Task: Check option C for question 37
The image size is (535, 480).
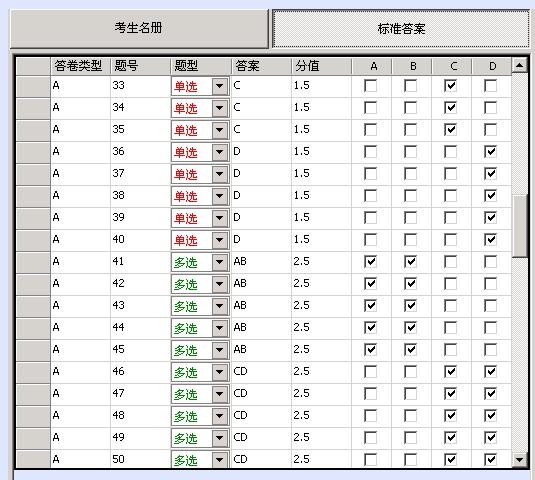Action: tap(450, 174)
